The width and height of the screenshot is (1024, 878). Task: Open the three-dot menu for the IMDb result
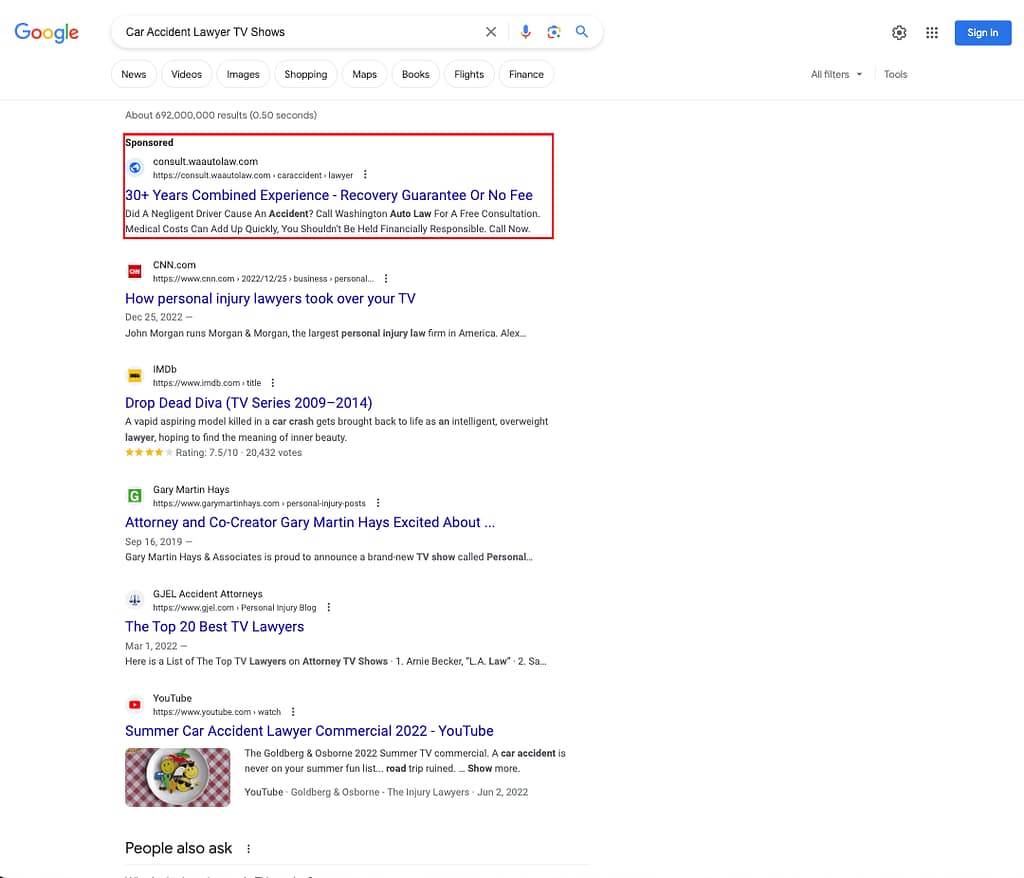click(x=273, y=383)
